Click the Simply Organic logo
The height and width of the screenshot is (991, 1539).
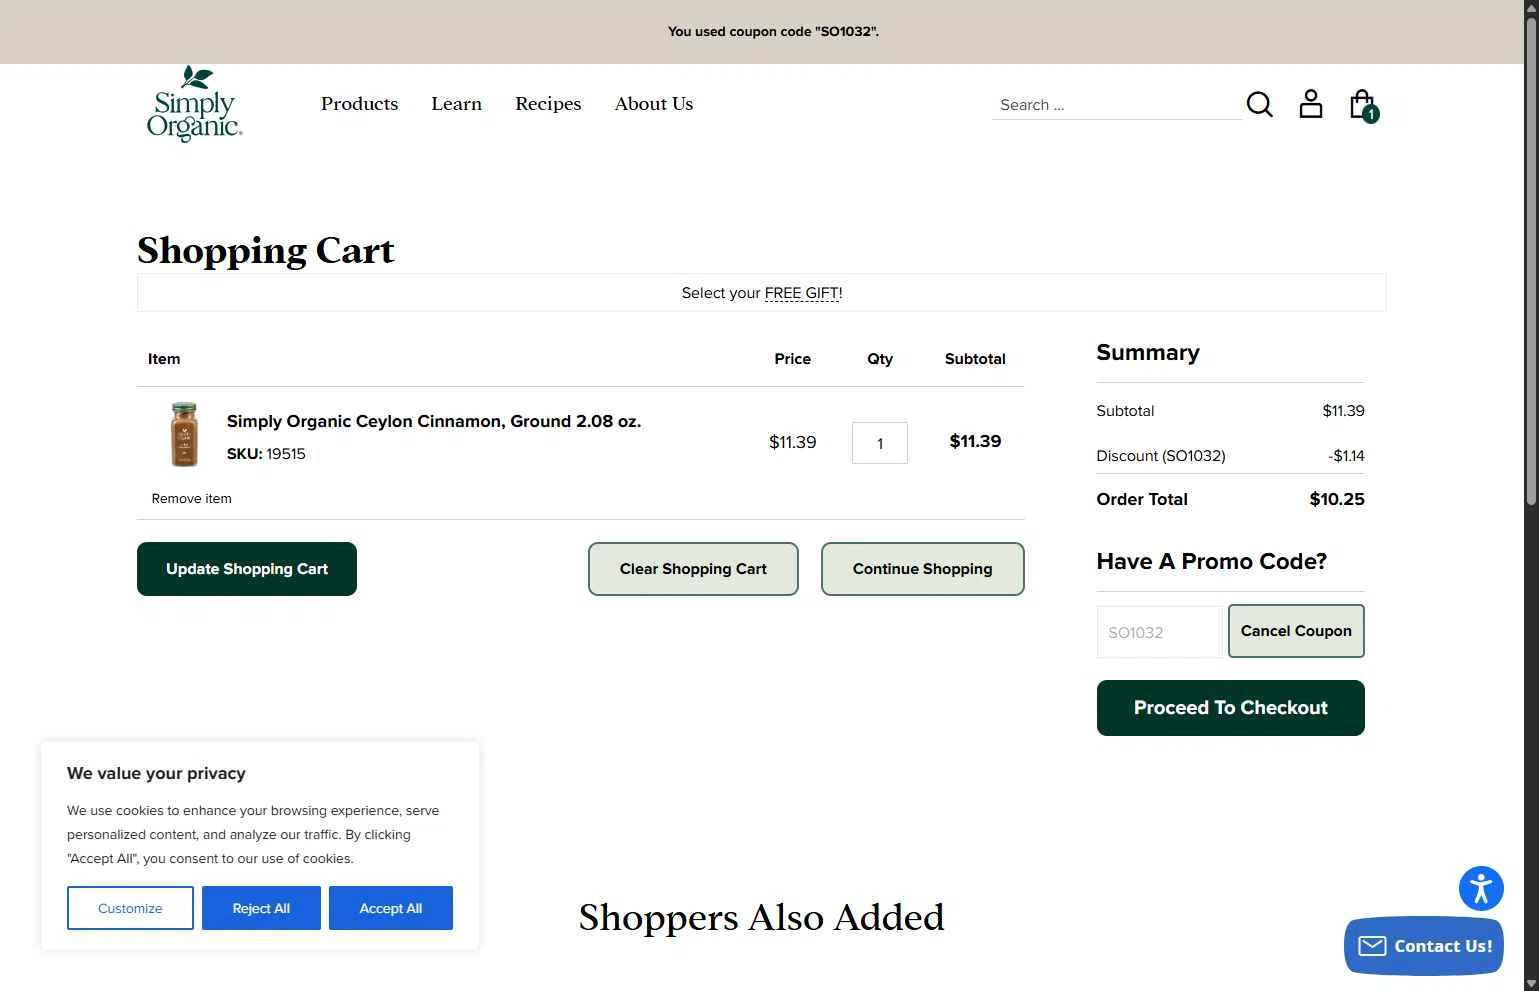(x=194, y=104)
